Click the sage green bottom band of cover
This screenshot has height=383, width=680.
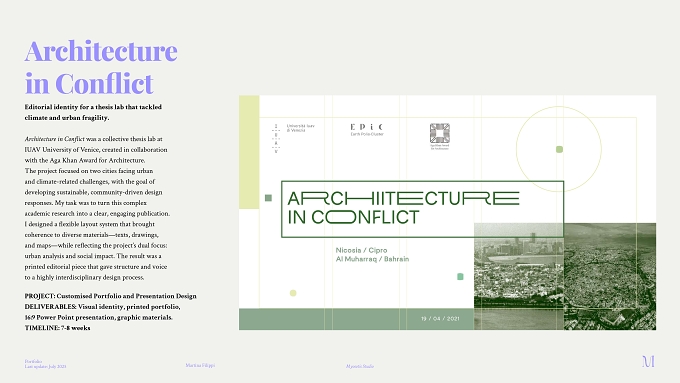pos(356,319)
